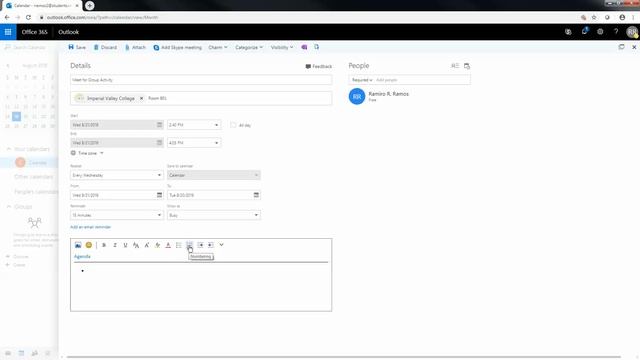Open the Visibility dropdown menu
640x360 pixels.
[x=282, y=47]
